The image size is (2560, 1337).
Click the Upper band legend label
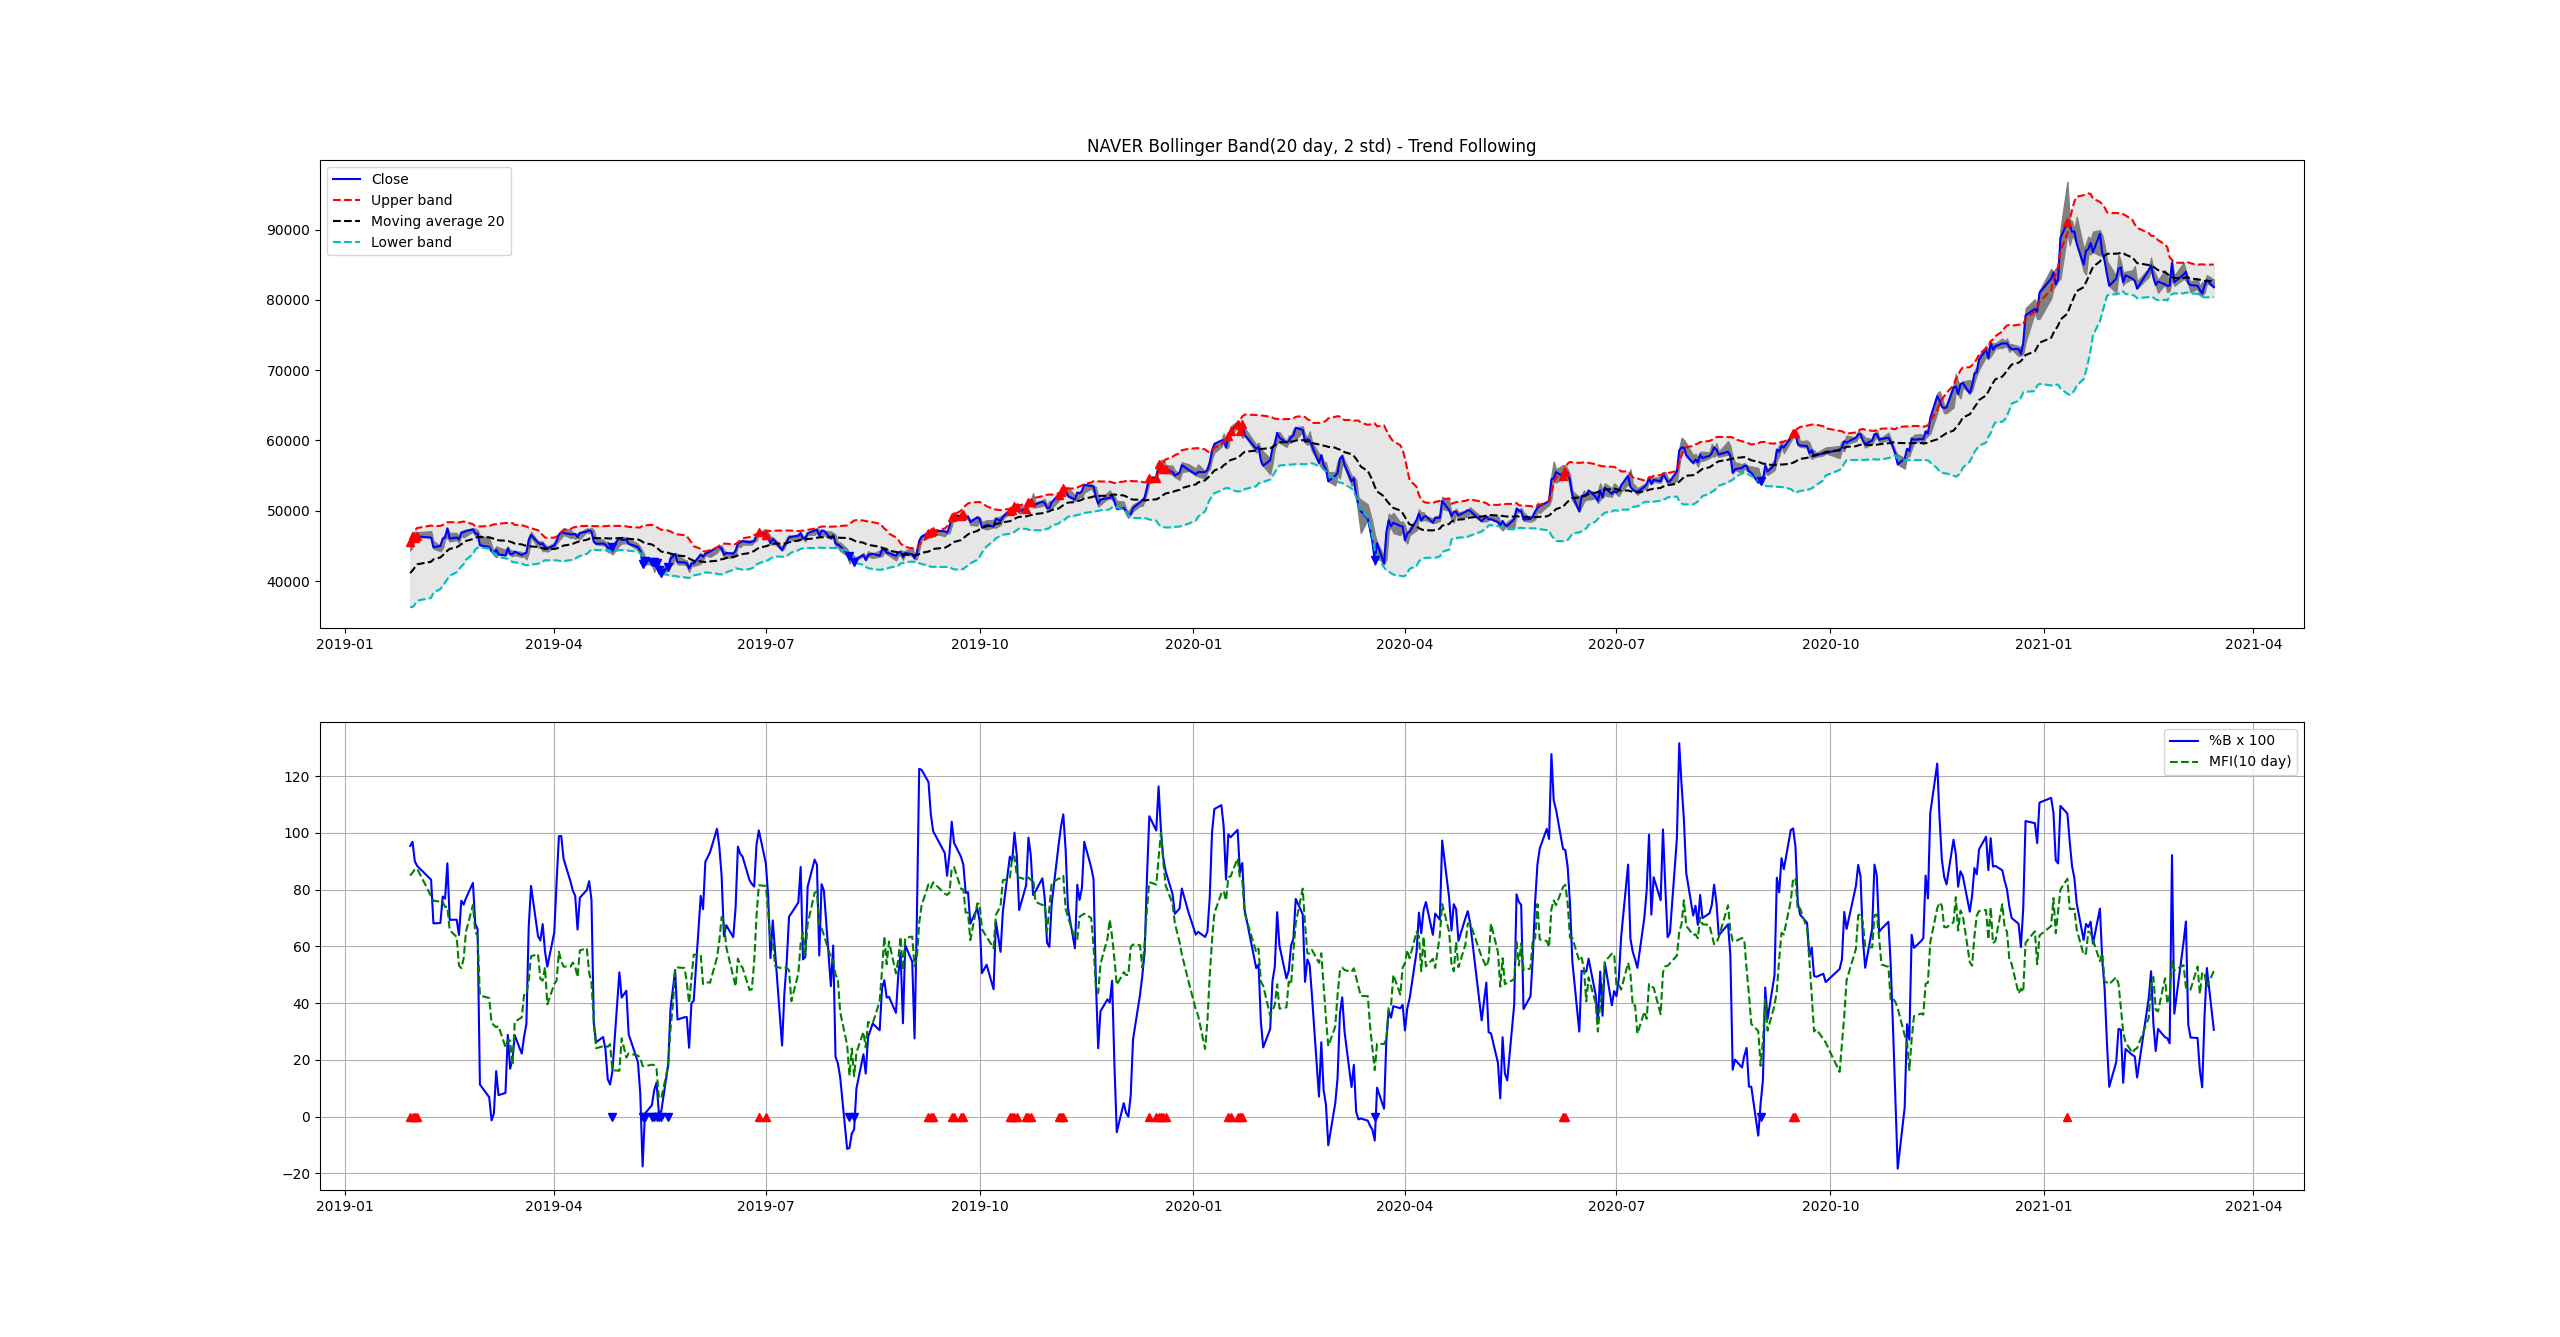[x=411, y=200]
